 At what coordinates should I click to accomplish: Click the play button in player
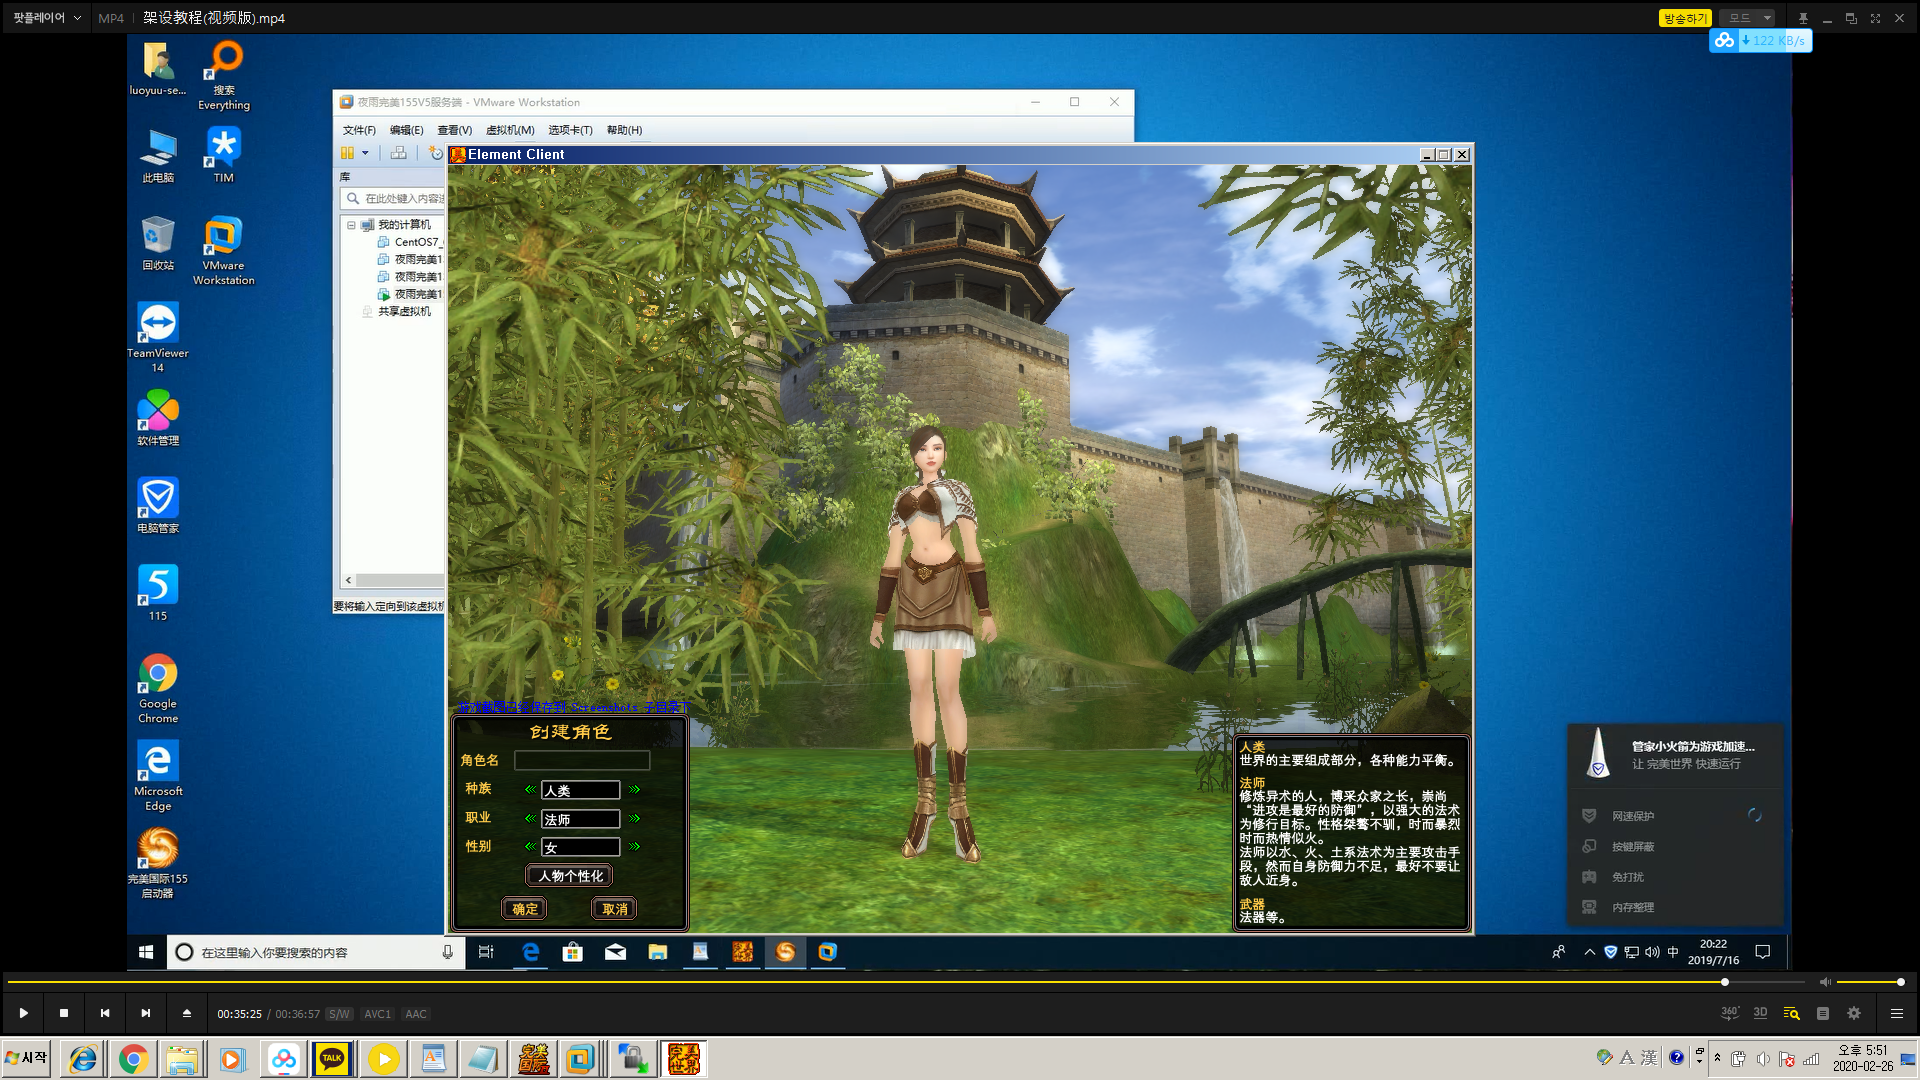click(23, 1013)
